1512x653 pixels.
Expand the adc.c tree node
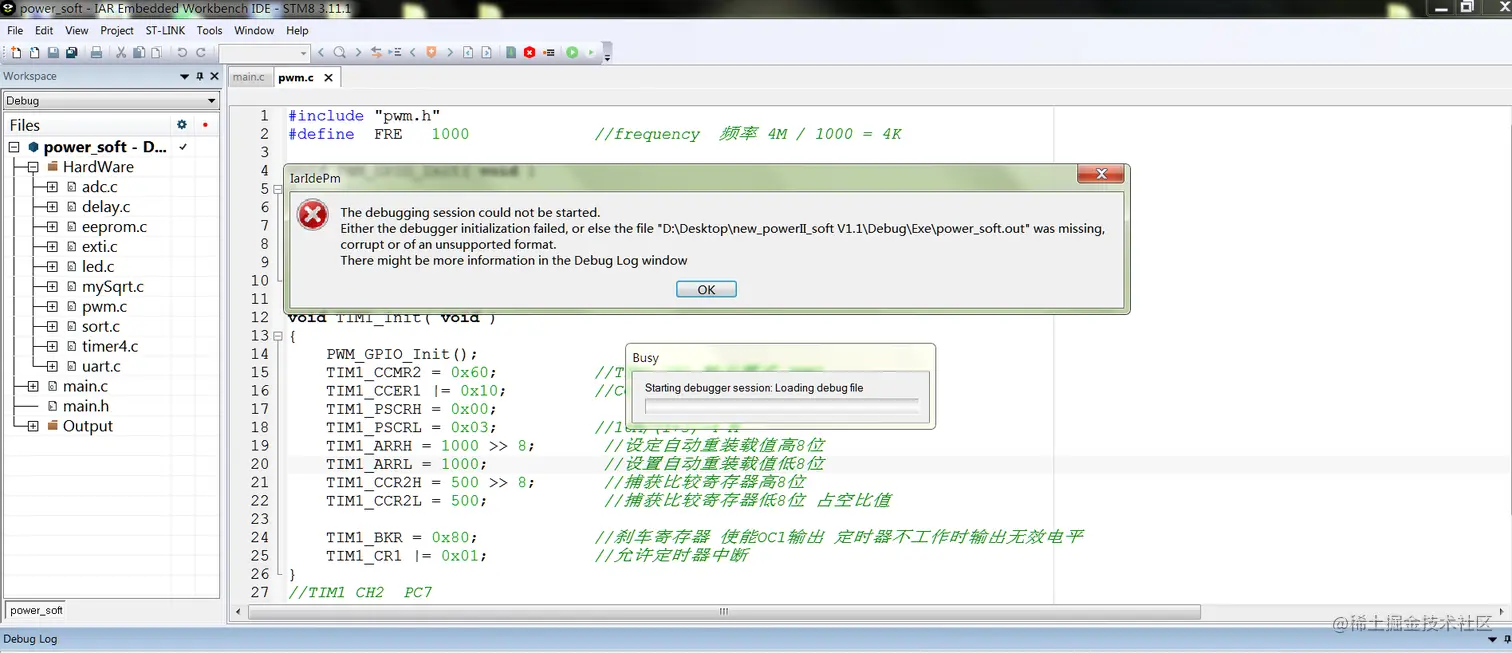(x=52, y=187)
